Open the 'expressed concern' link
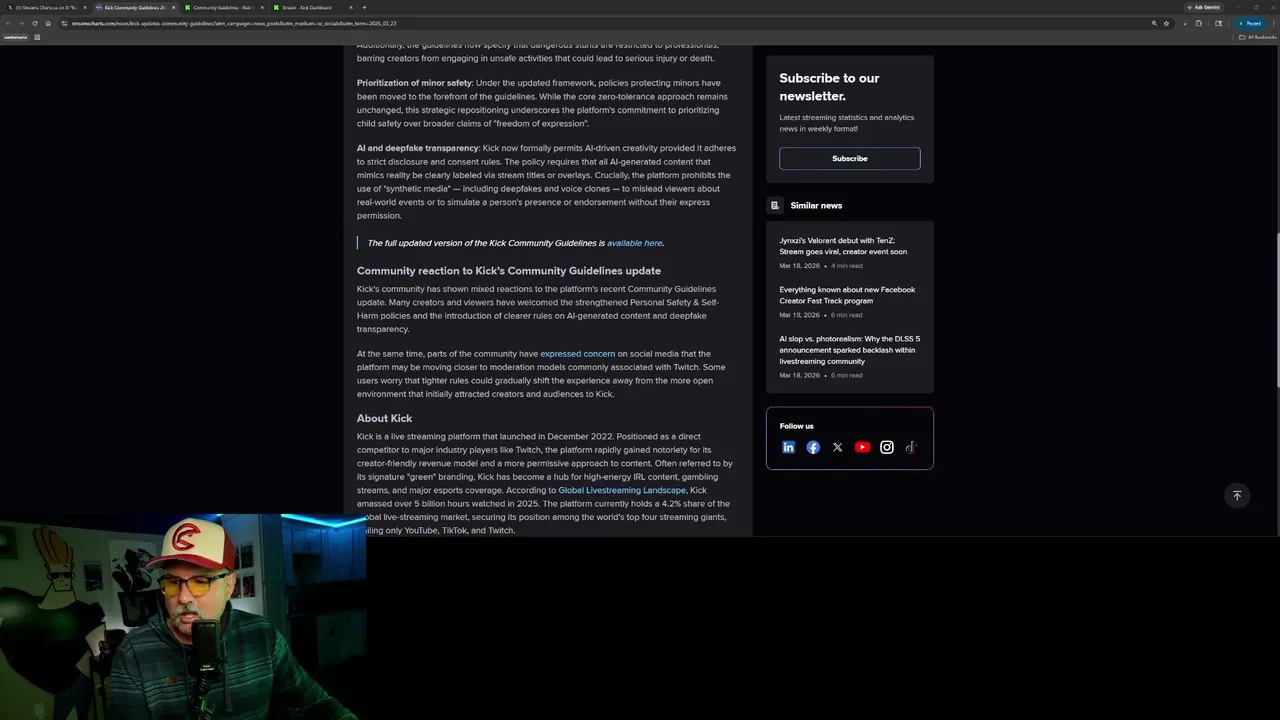 577,354
